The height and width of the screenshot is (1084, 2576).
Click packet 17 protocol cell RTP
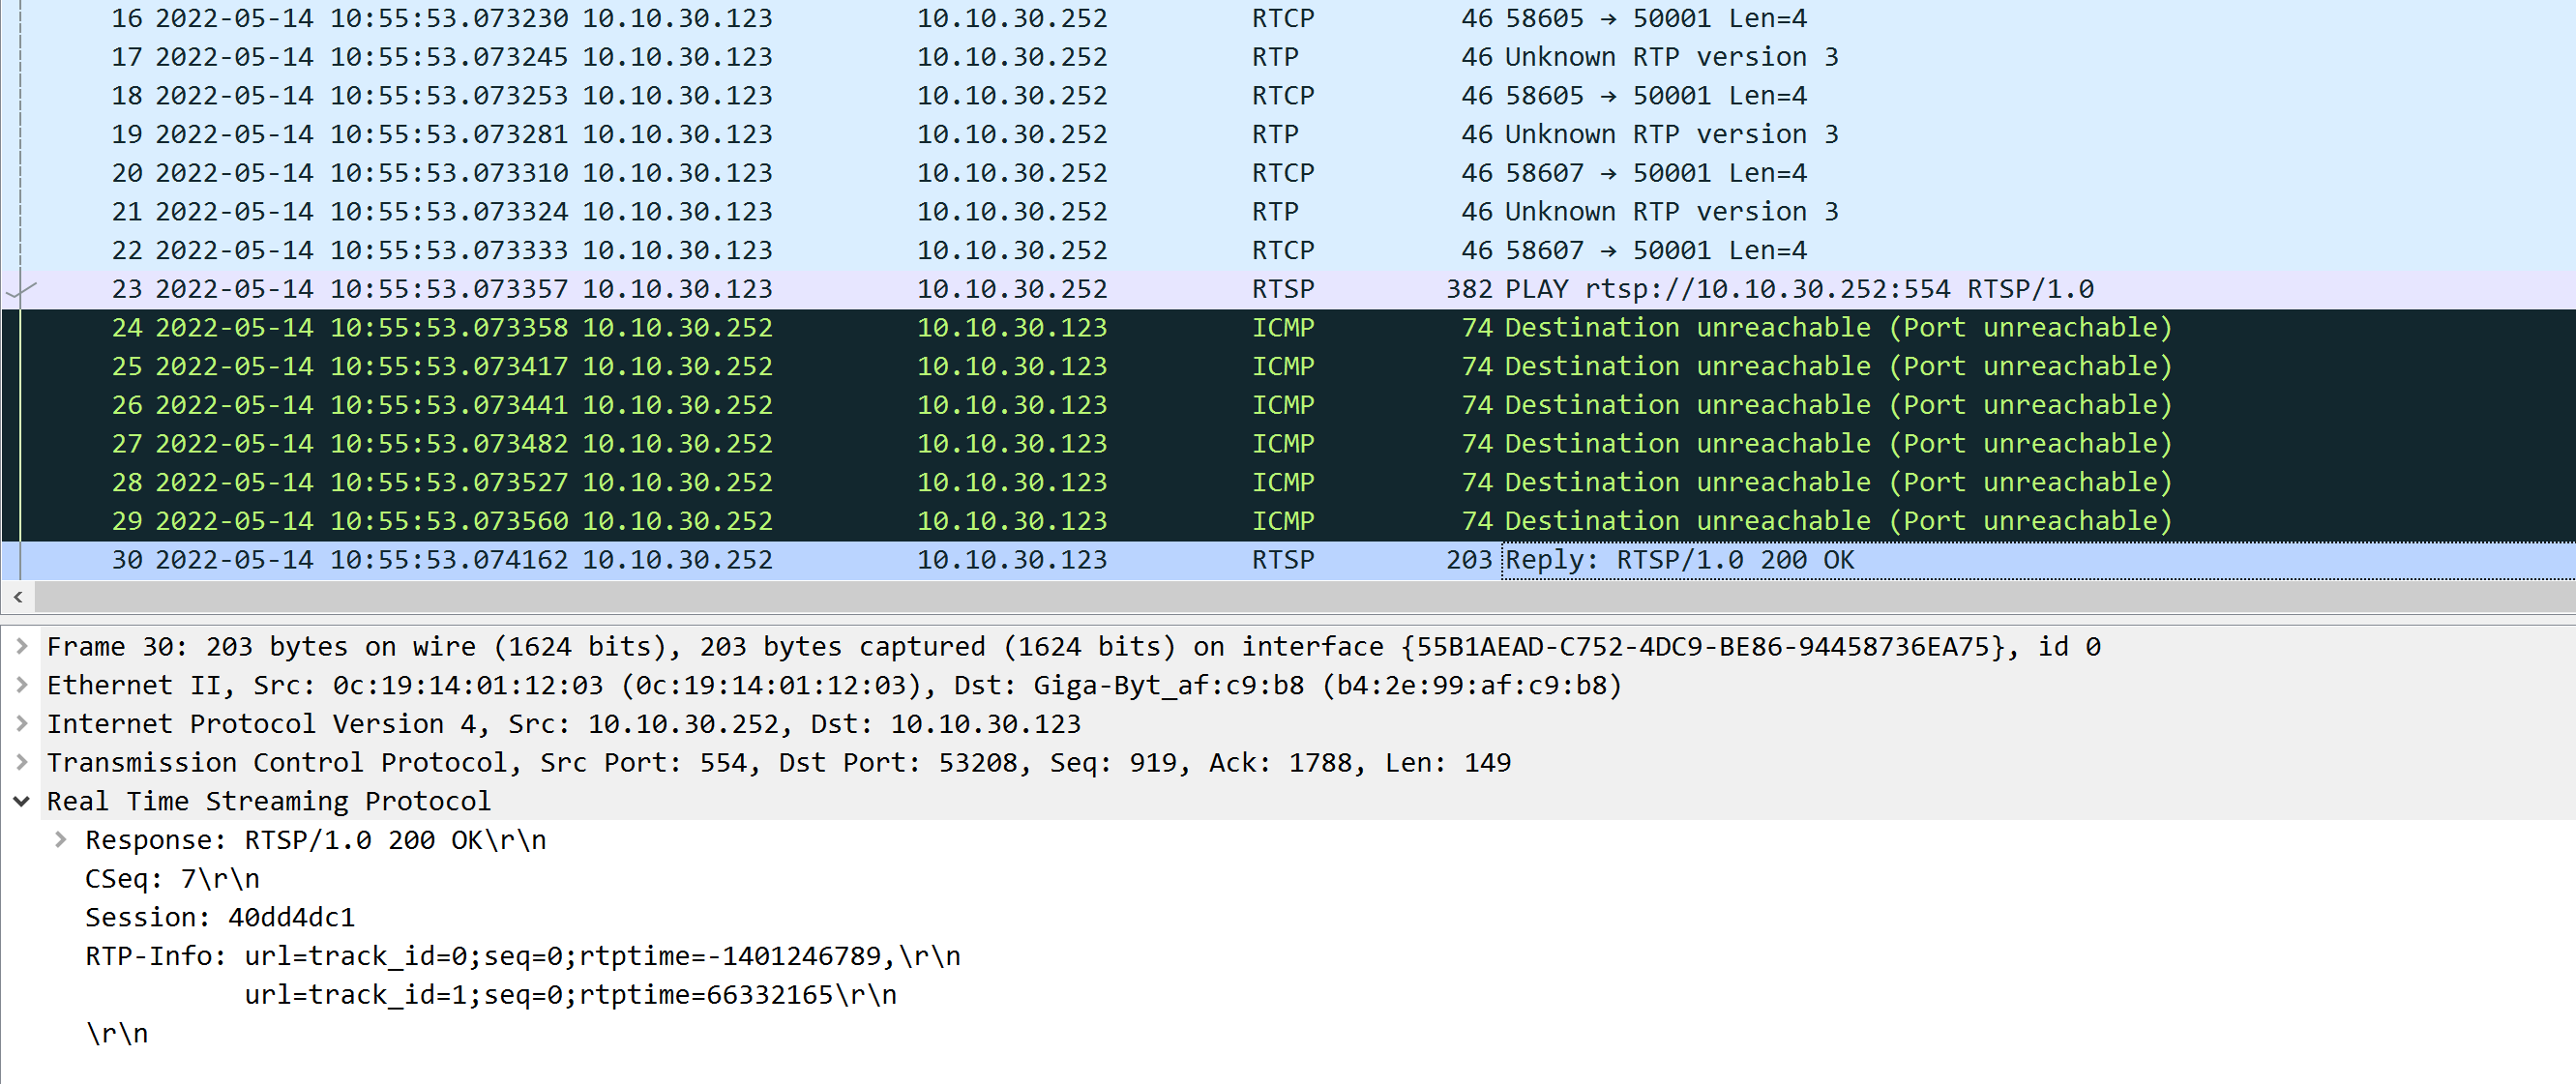pos(1275,57)
